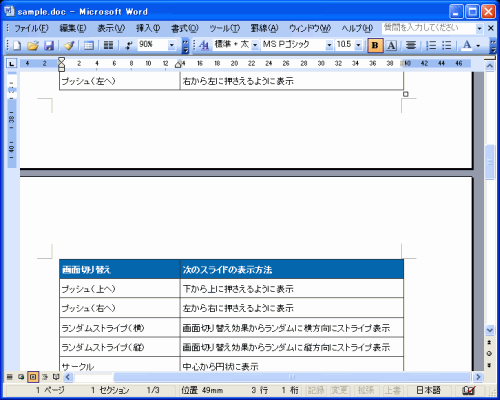The height and width of the screenshot is (400, 500).
Task: Expand Standard toolbar options chevron
Action: tap(185, 46)
